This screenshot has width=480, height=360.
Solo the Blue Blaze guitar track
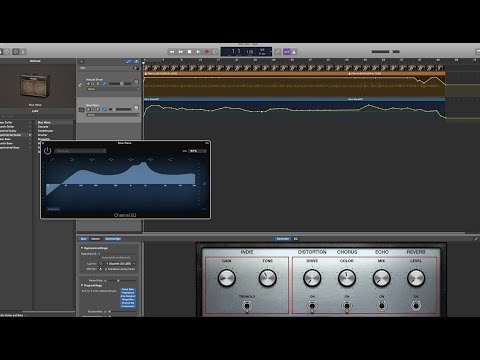pyautogui.click(x=93, y=109)
